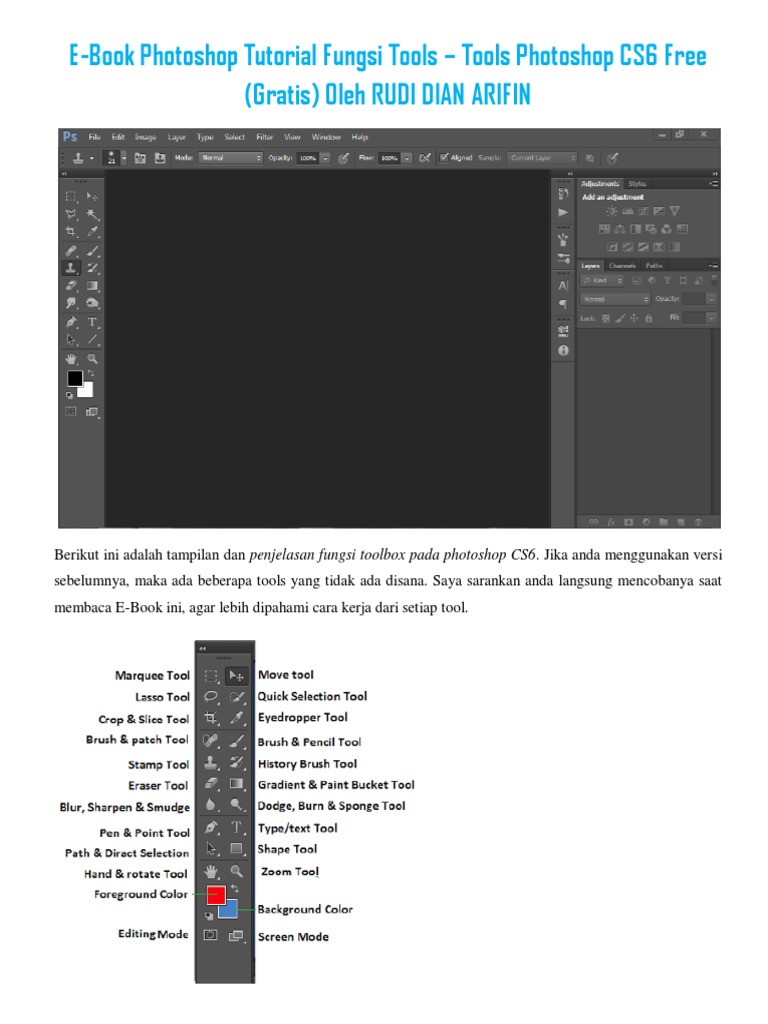Choose the Type T icon in labeled diagram
This screenshot has height=1024, width=768.
pyautogui.click(x=236, y=827)
